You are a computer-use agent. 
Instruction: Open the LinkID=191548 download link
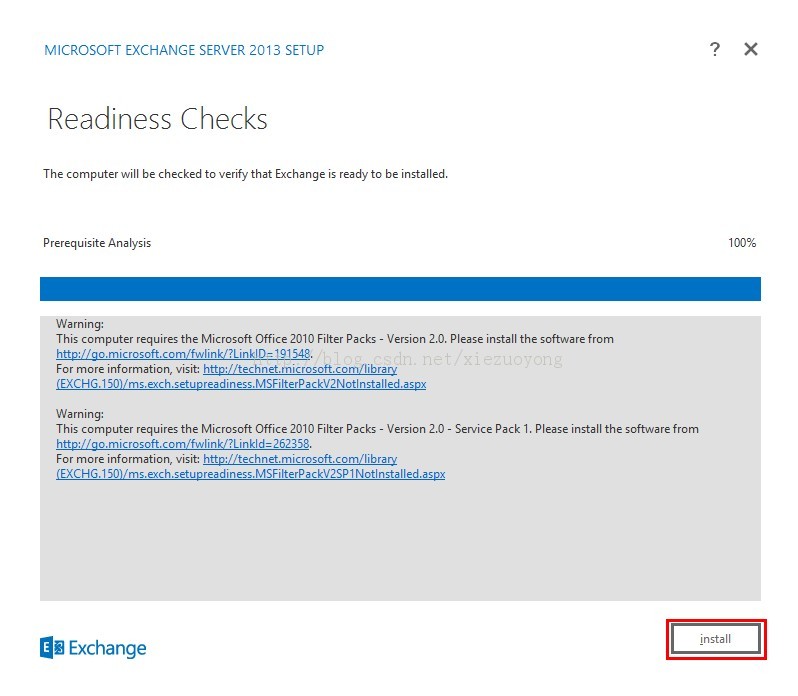184,354
